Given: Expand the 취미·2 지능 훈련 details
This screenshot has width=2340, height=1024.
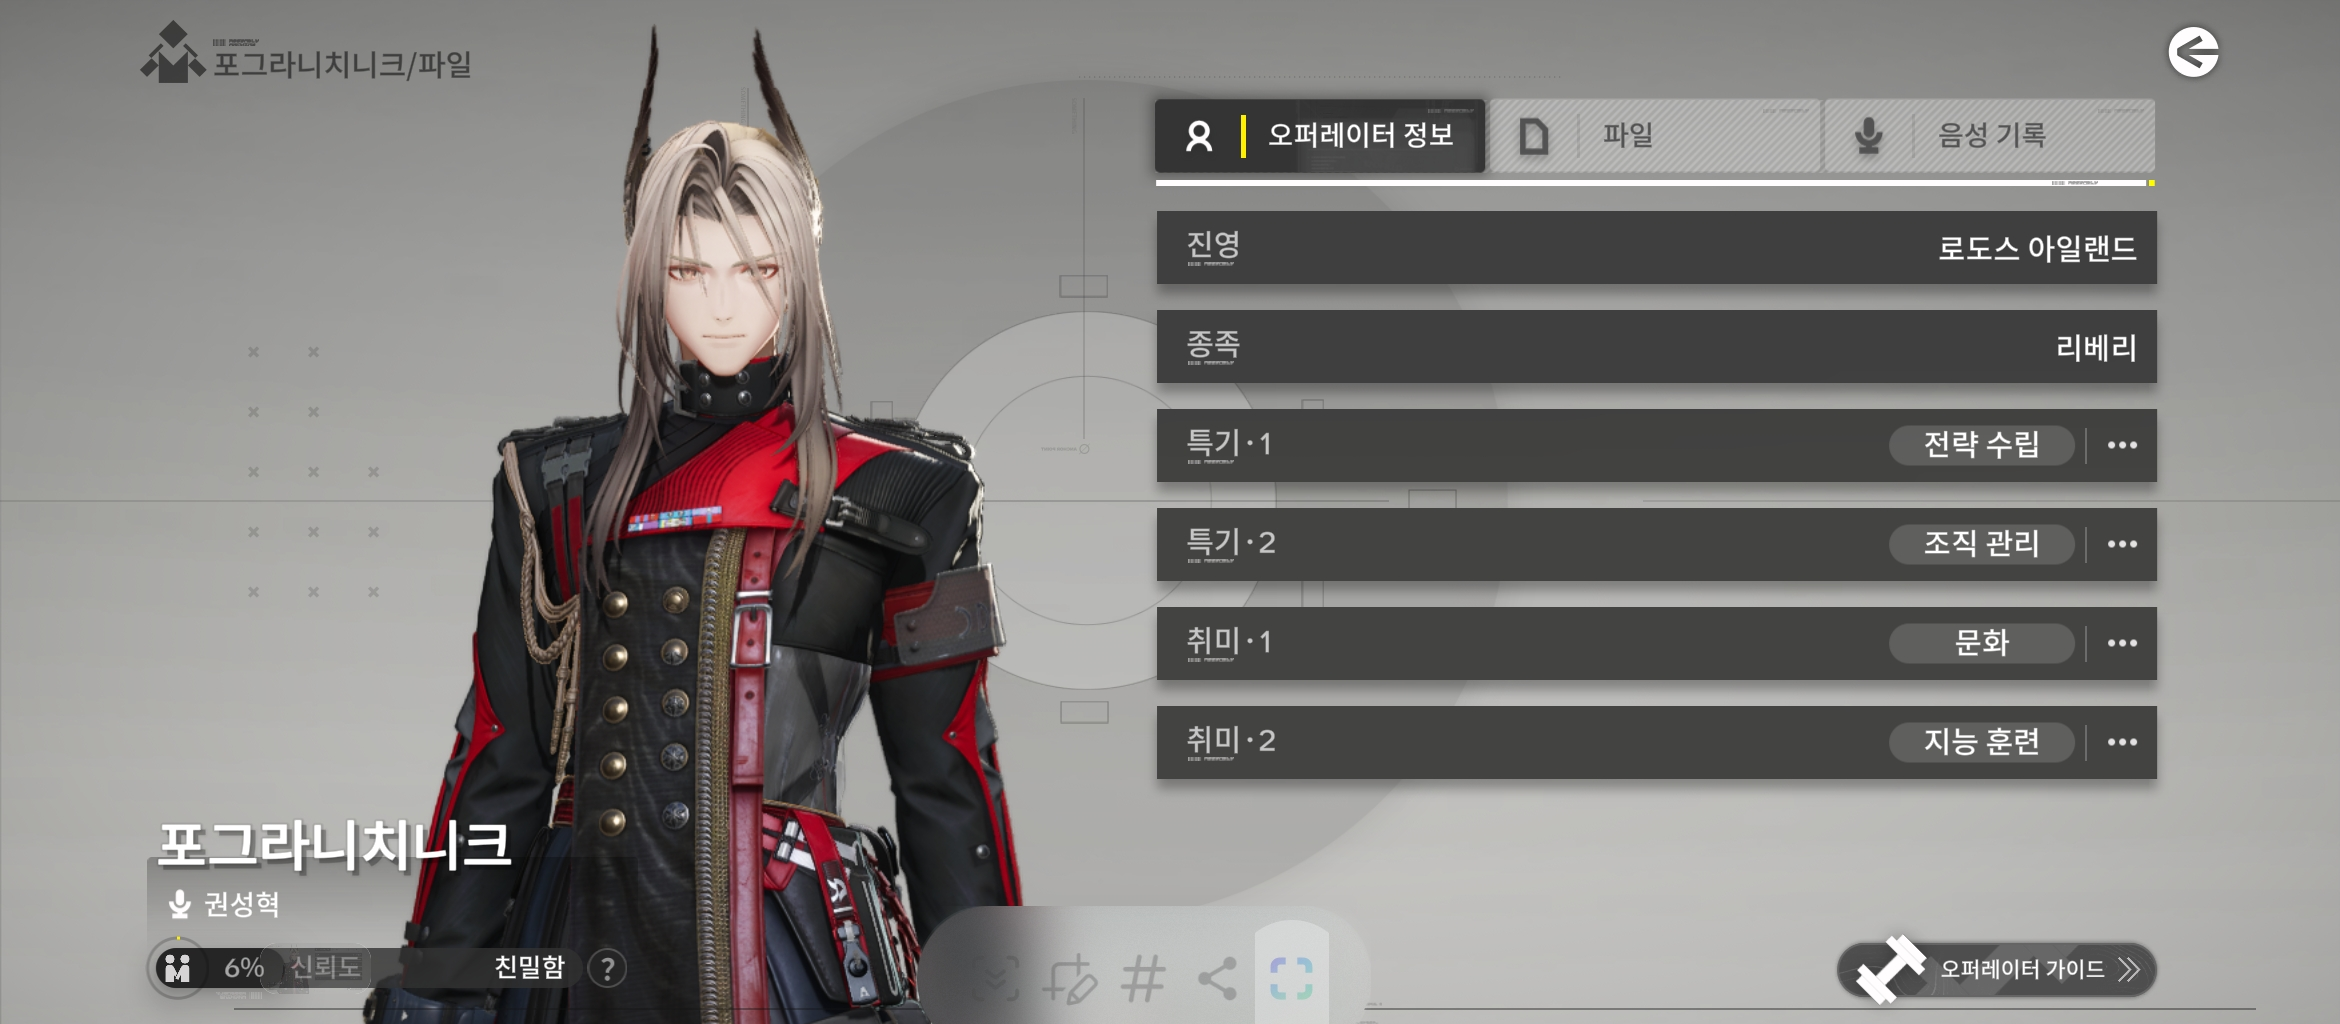Looking at the screenshot, I should click(2122, 742).
